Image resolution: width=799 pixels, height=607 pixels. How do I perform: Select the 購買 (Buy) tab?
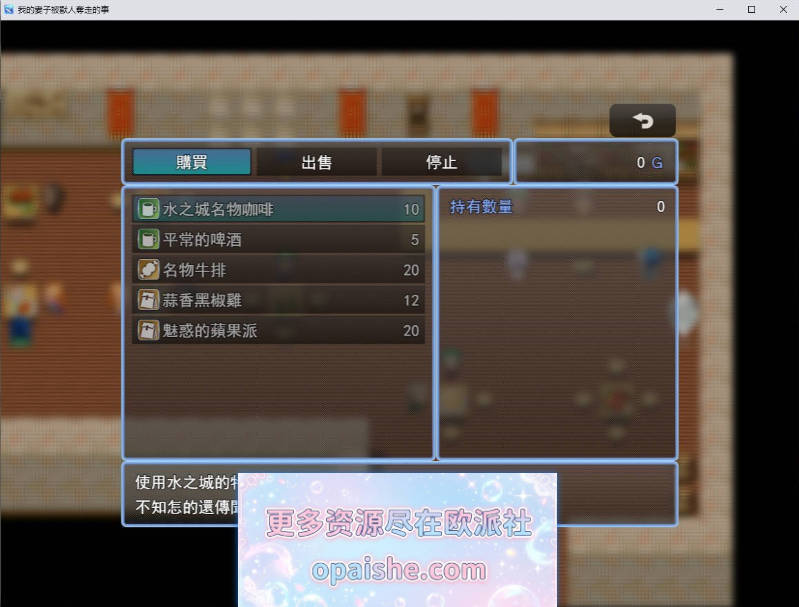click(192, 162)
